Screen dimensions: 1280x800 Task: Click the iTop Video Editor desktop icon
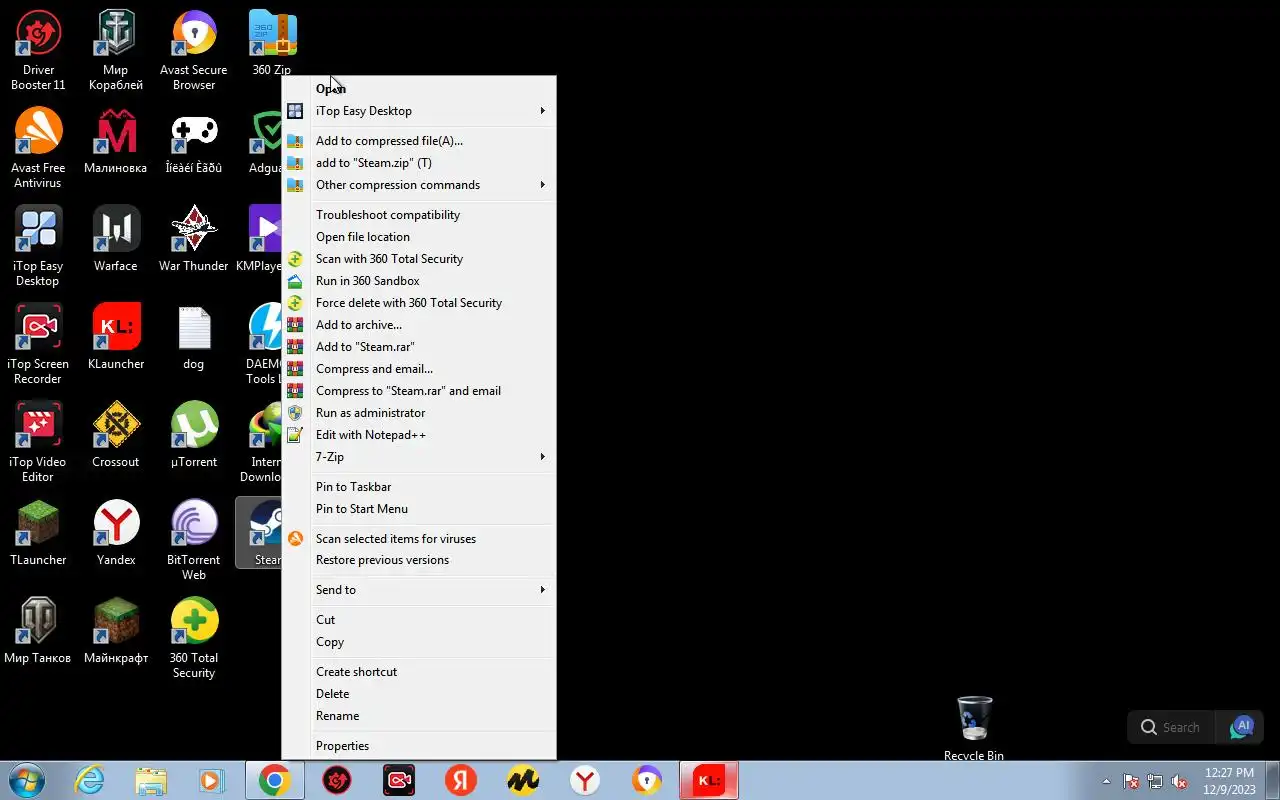click(38, 442)
